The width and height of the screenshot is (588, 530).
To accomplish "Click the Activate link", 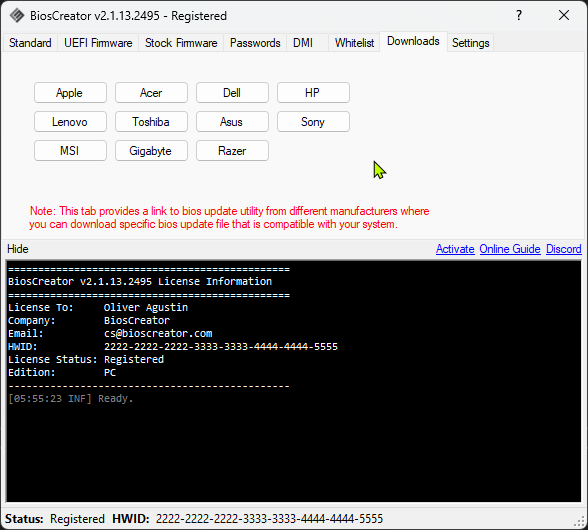I will [455, 249].
